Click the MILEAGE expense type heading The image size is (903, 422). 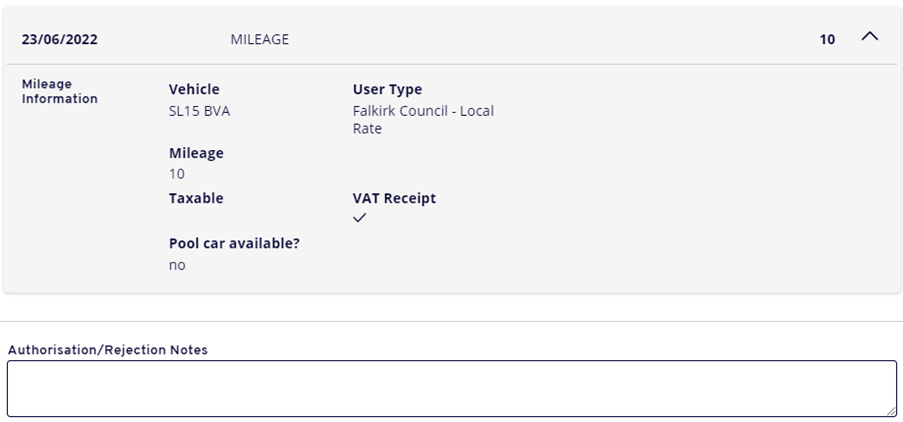pos(259,40)
